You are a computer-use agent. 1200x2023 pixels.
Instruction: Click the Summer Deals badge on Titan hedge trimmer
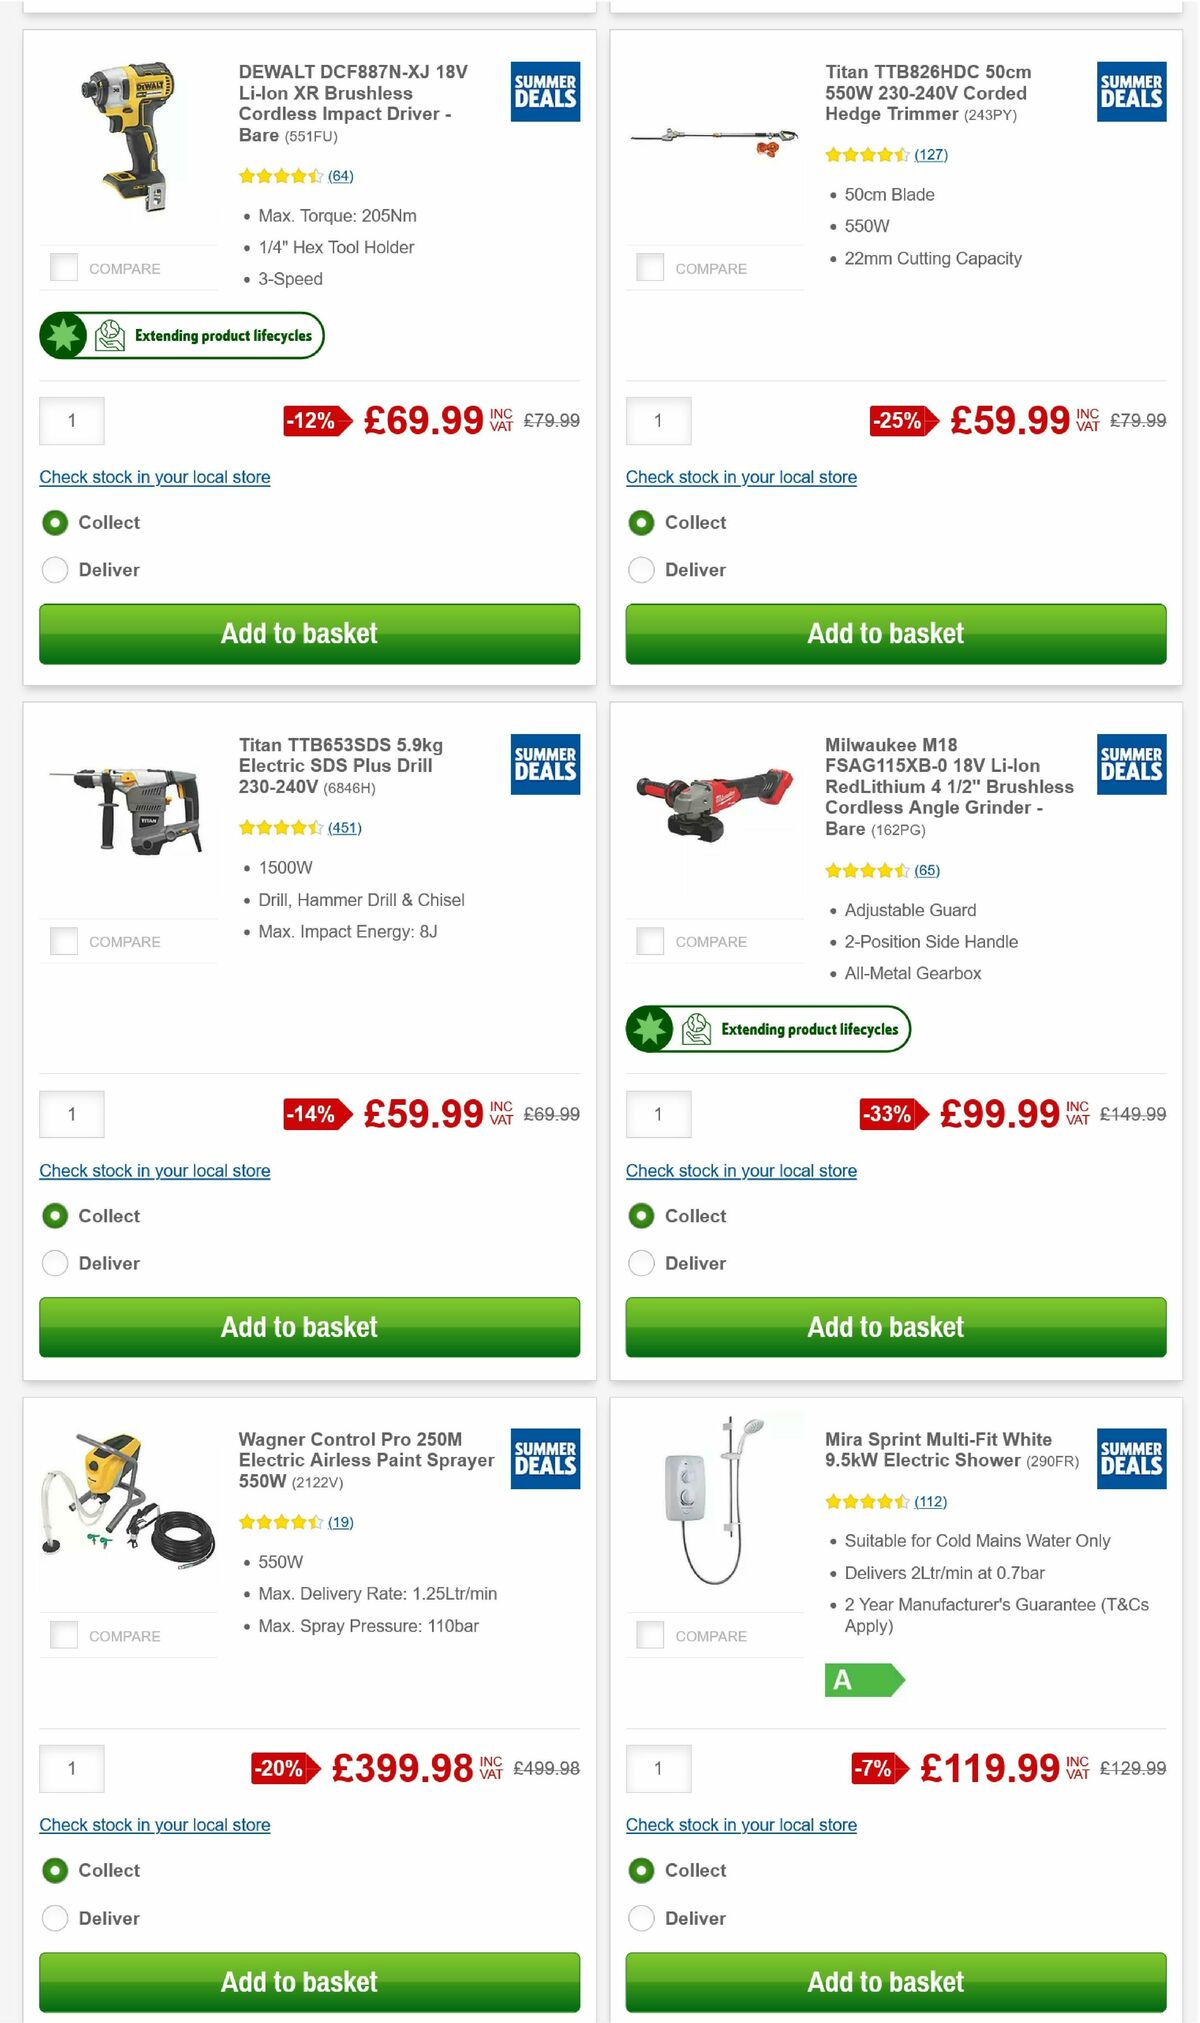tap(1130, 92)
